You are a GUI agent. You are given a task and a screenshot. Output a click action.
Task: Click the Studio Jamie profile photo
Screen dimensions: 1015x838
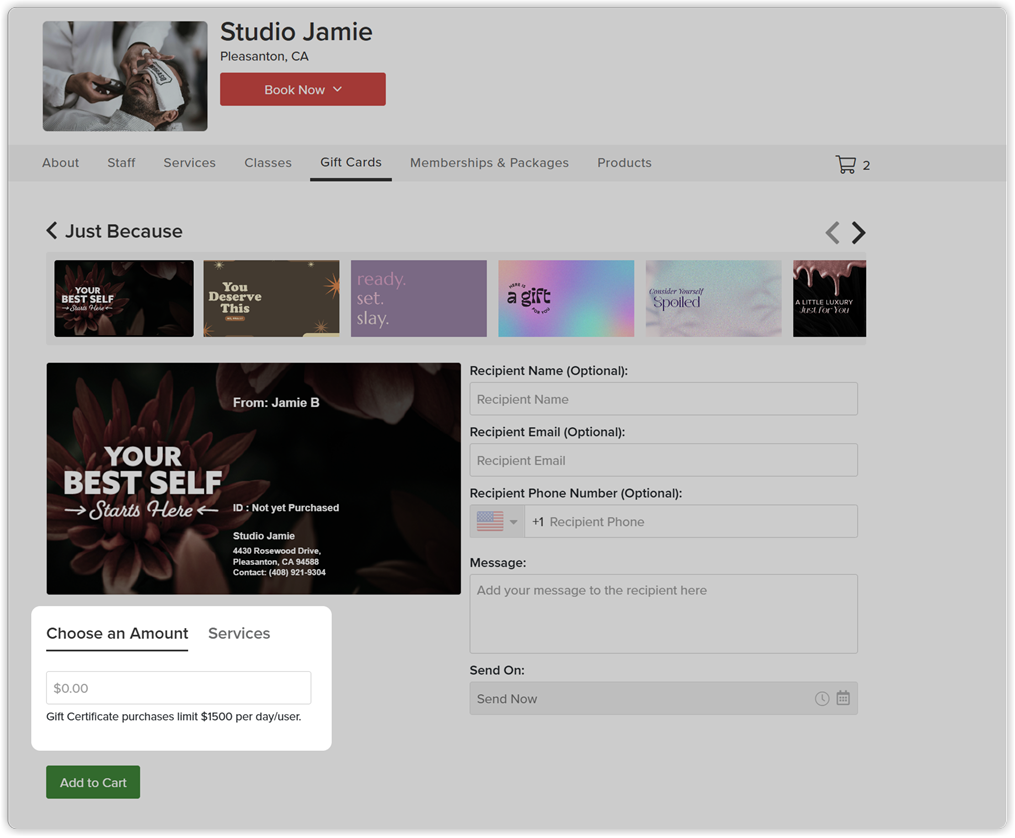(125, 76)
